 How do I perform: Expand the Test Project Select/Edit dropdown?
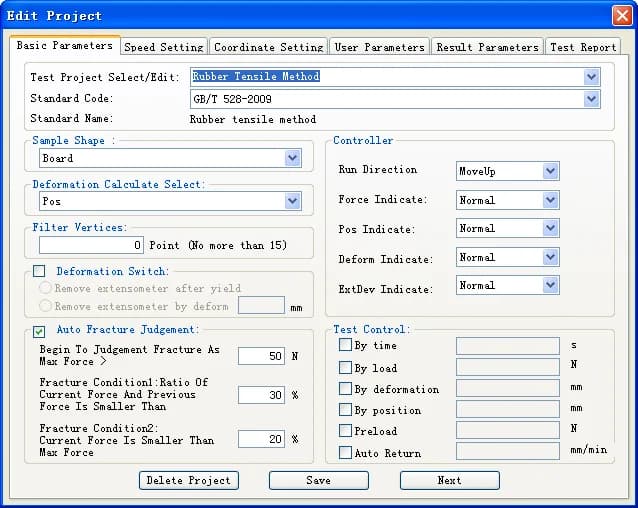(x=591, y=76)
